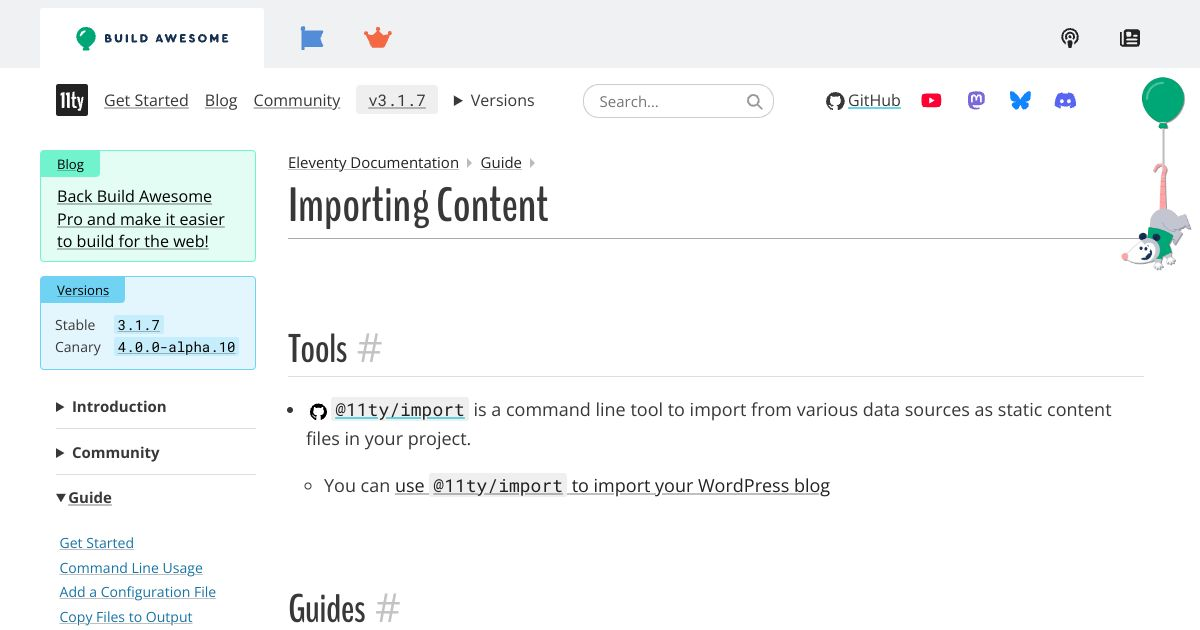The height and width of the screenshot is (630, 1200).
Task: Click the orange crown icon
Action: [x=378, y=38]
